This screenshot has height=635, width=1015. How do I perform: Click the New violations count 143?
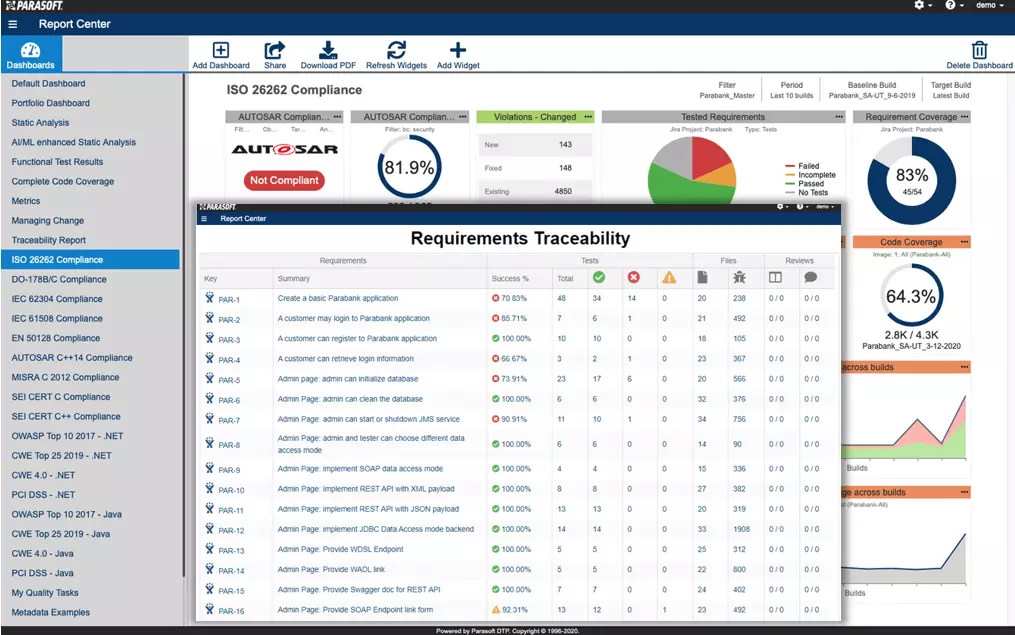(x=565, y=145)
